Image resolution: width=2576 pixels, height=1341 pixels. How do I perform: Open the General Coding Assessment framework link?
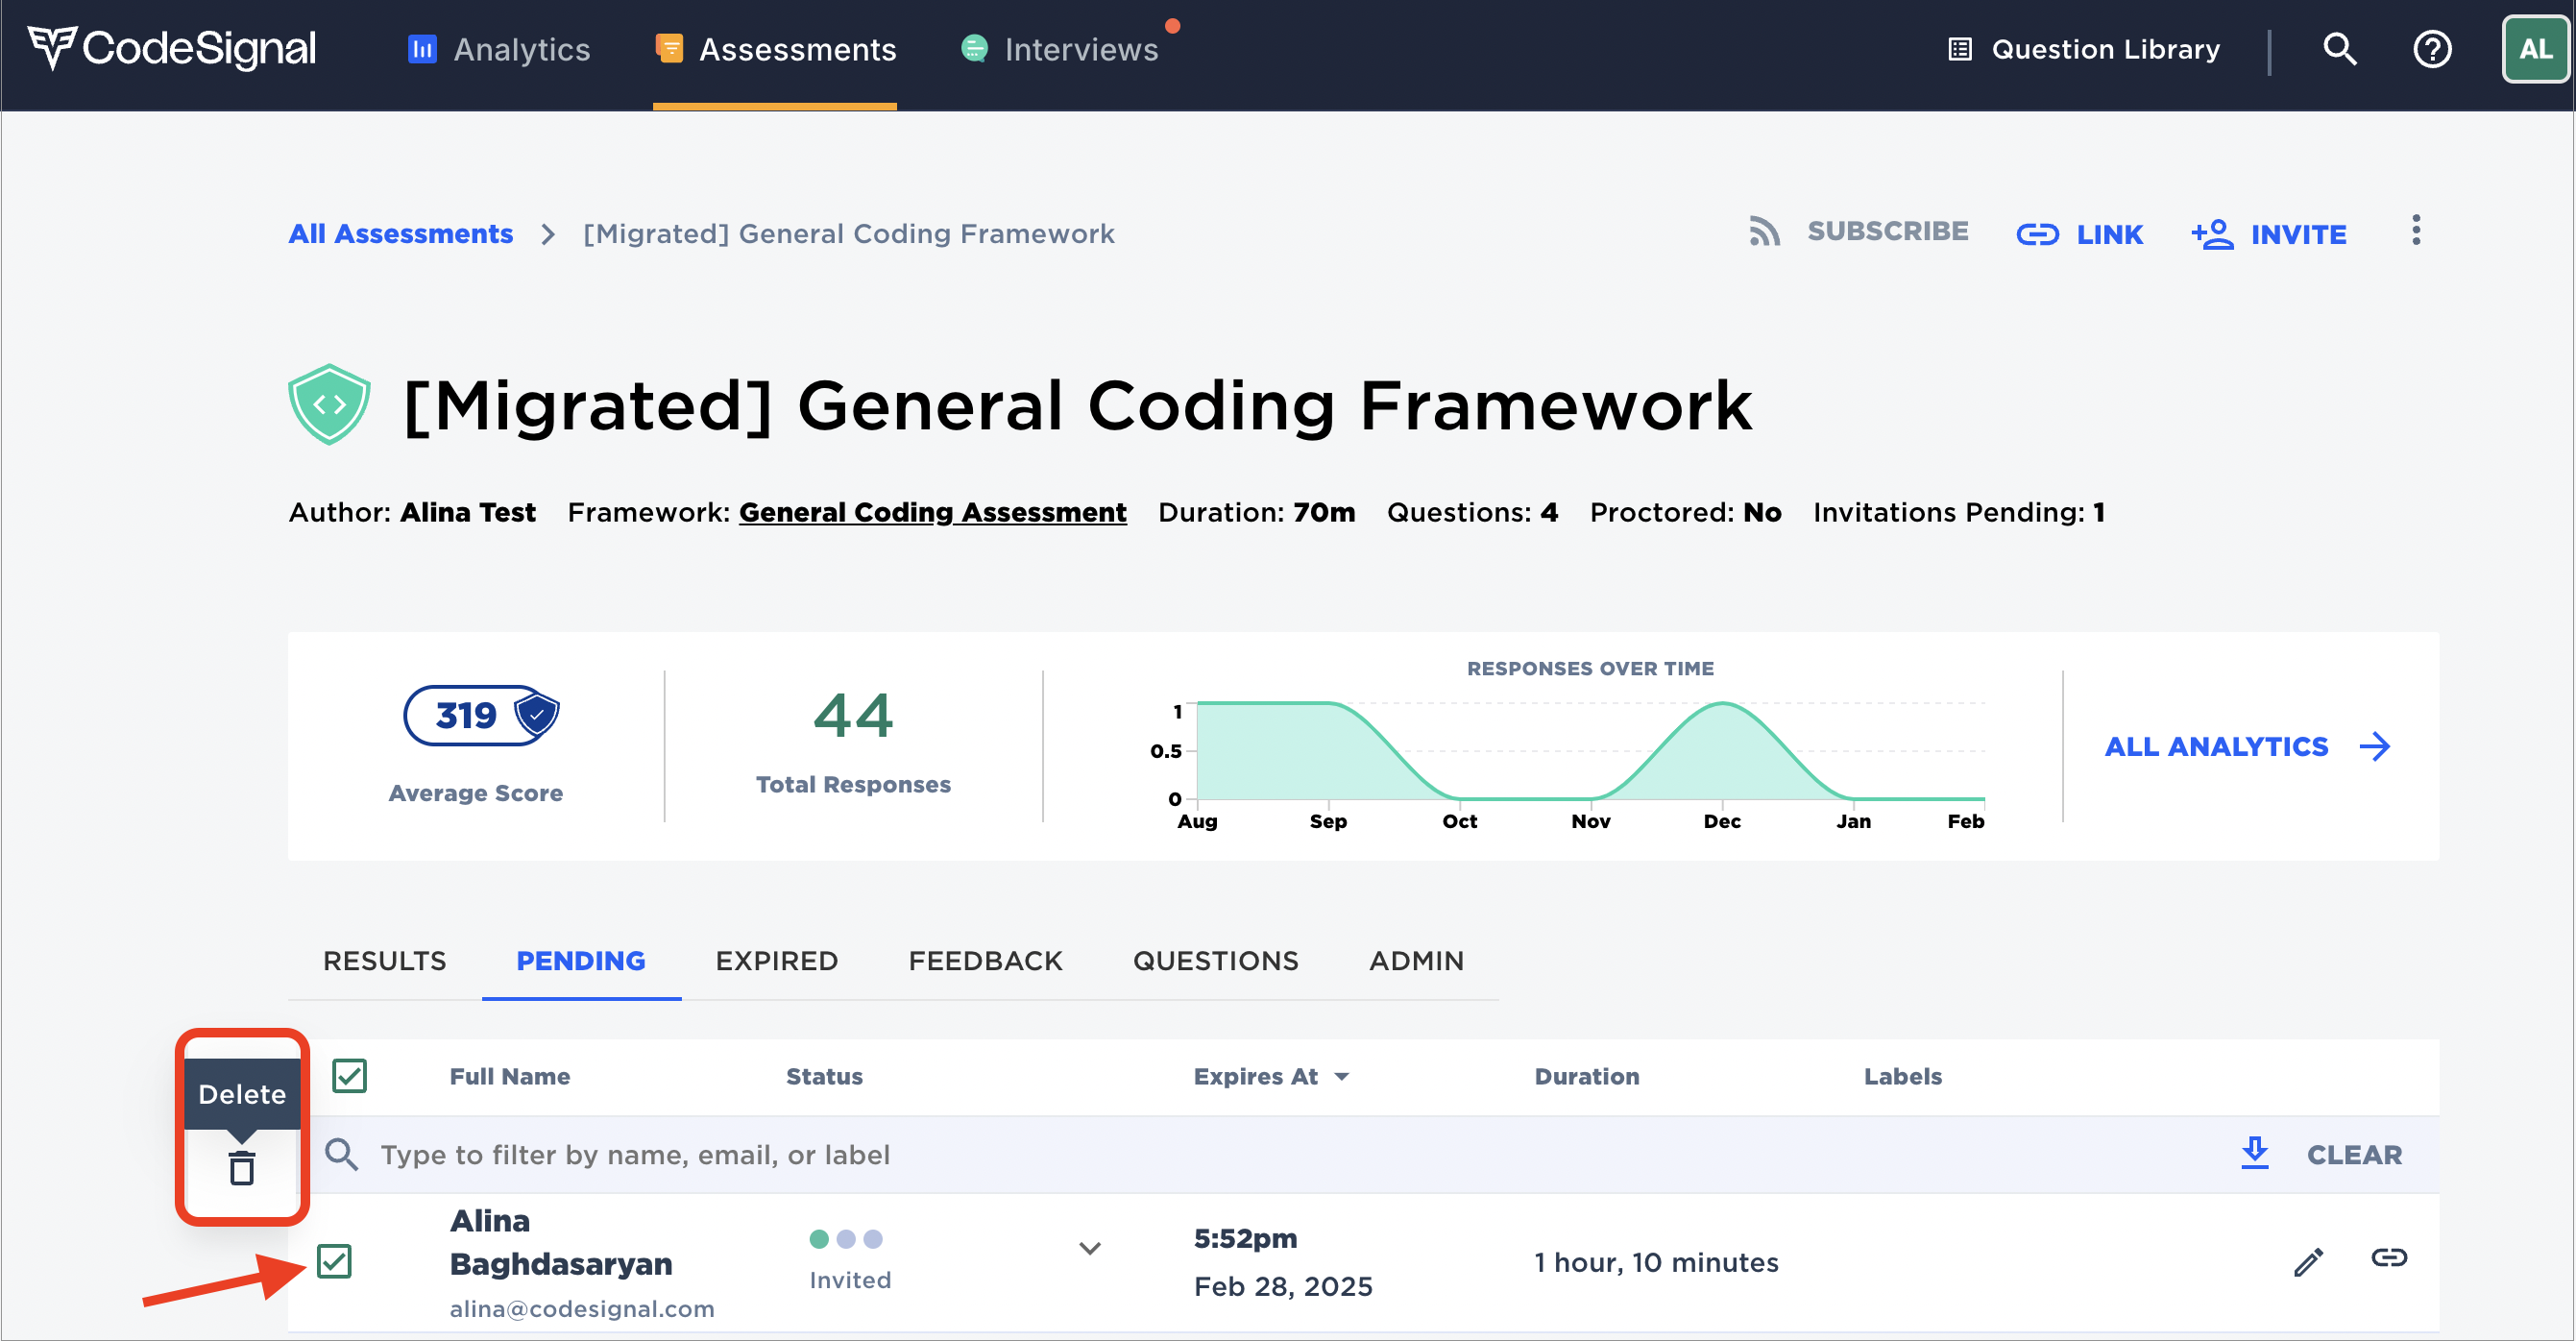pyautogui.click(x=933, y=512)
